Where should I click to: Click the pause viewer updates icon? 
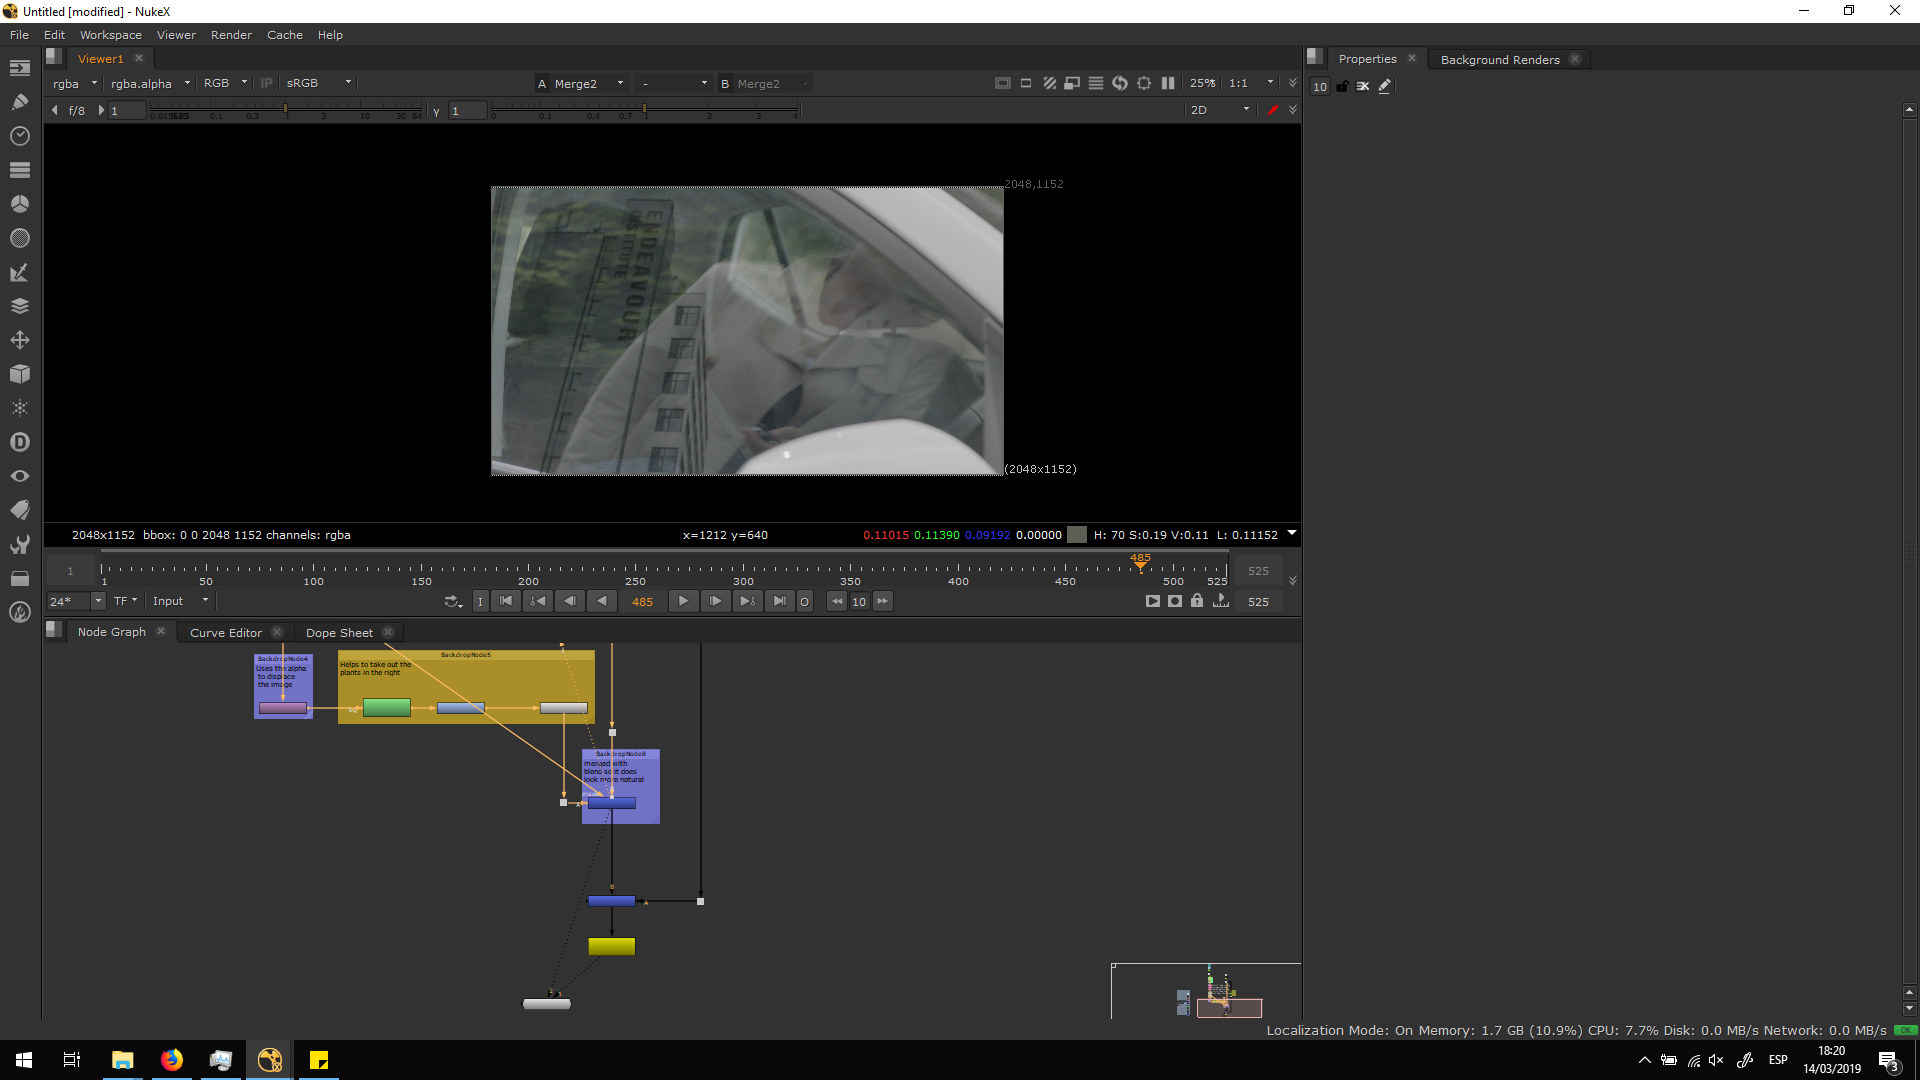click(1168, 84)
